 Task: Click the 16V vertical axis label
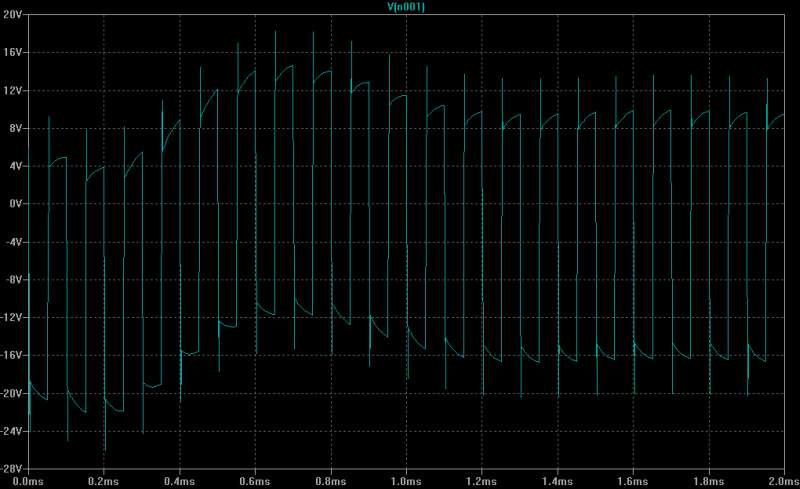coord(13,53)
